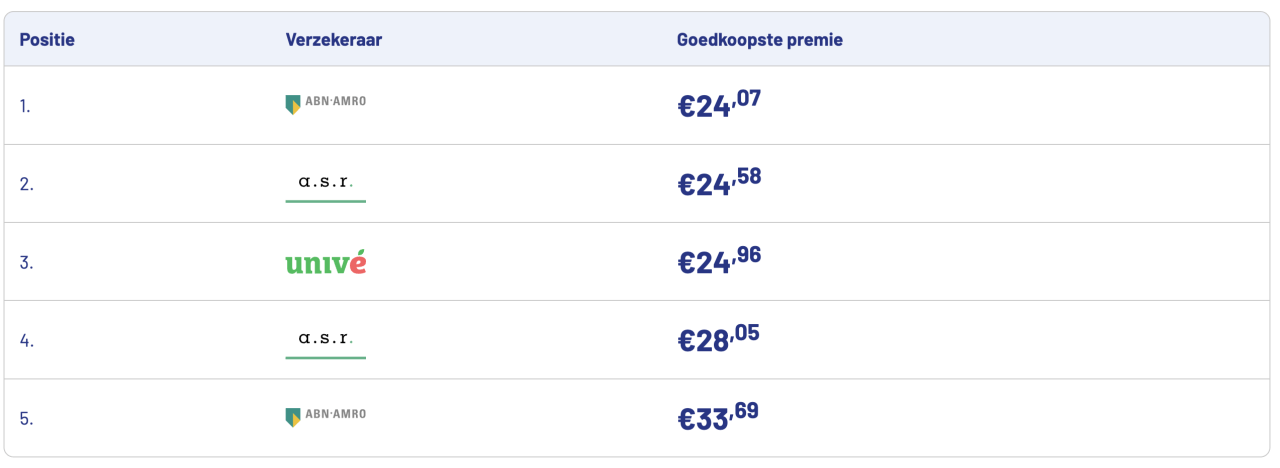Click the green and red univé logo

325,263
